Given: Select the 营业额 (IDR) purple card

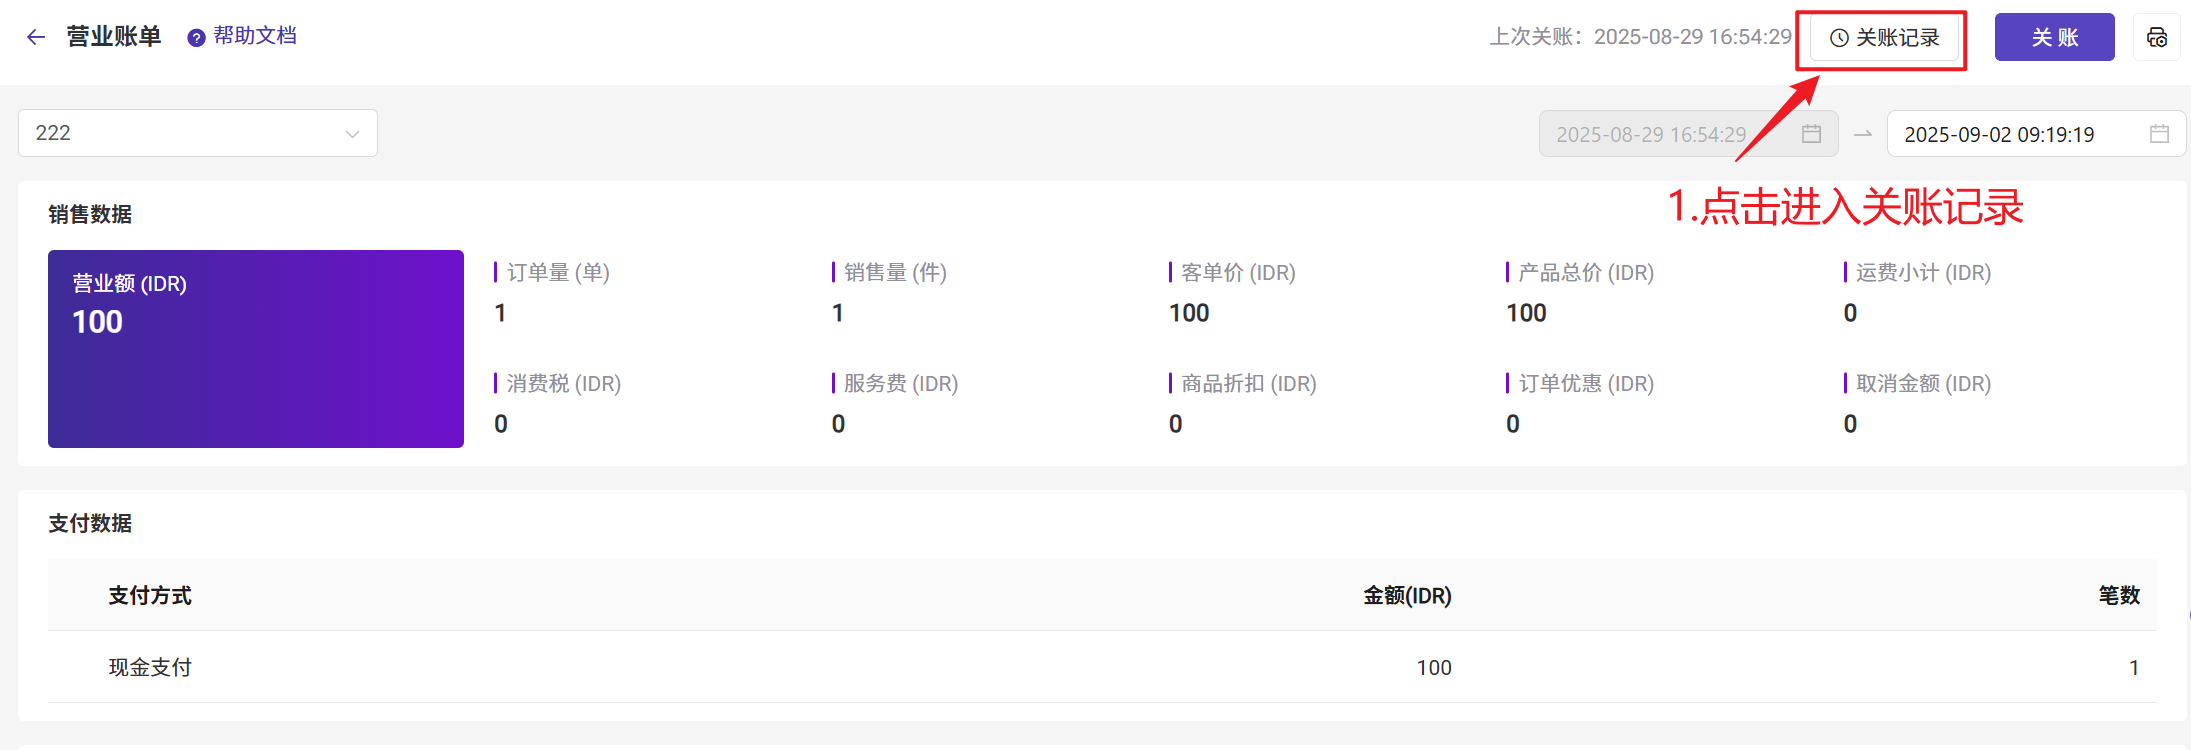Looking at the screenshot, I should tap(256, 349).
